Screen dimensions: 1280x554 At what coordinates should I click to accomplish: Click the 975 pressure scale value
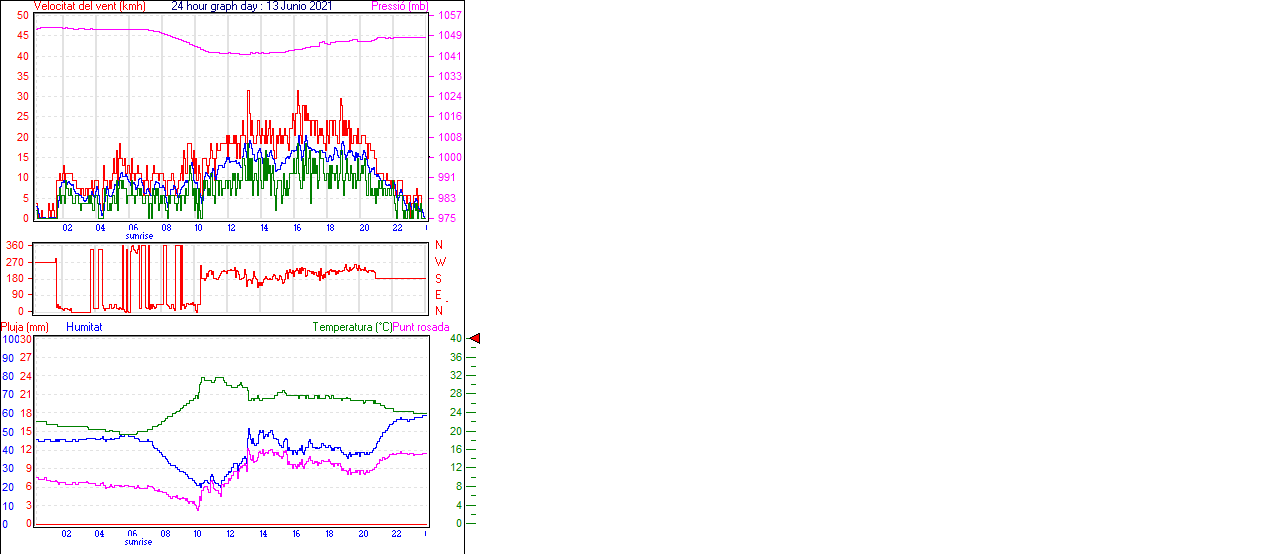coord(446,218)
